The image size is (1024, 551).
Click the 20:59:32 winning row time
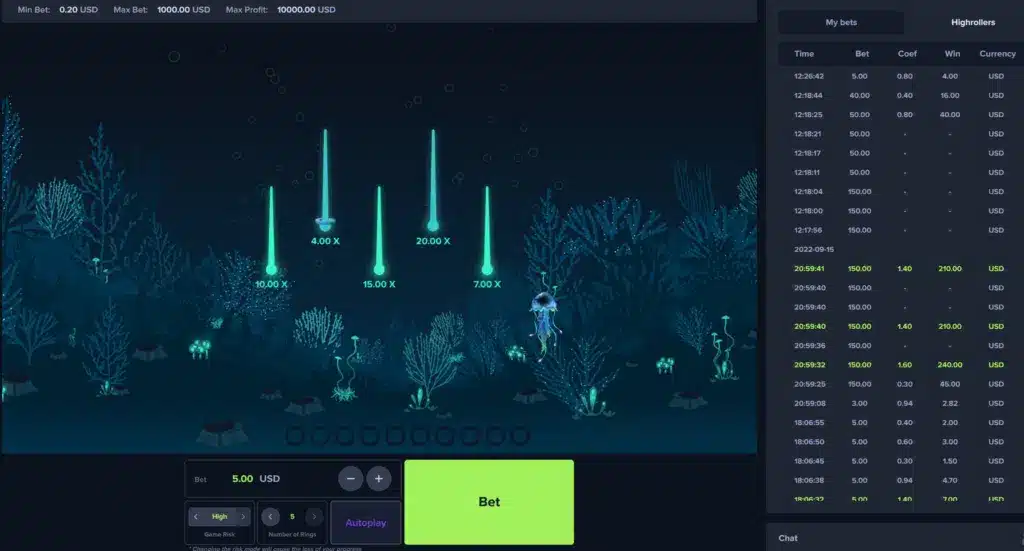tap(810, 365)
